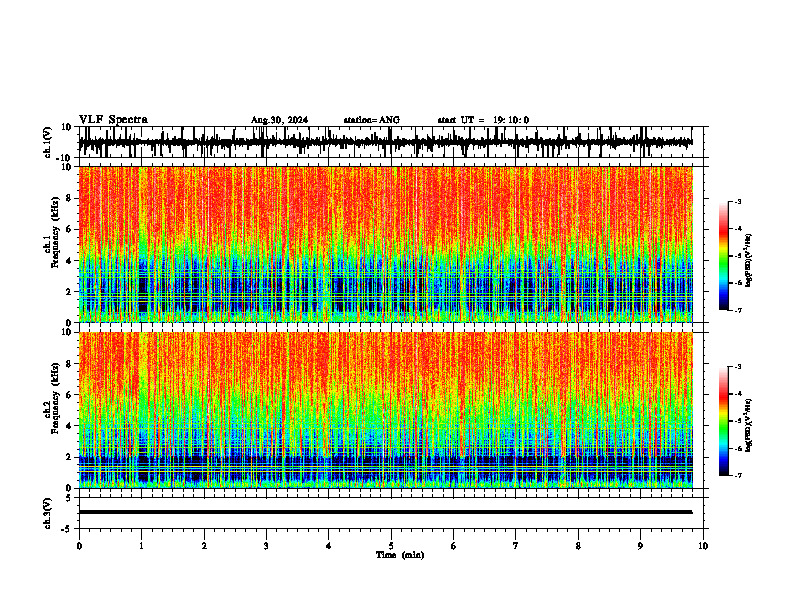Click the ch.1(V) waveform axis label
The width and height of the screenshot is (792, 612).
(x=48, y=142)
